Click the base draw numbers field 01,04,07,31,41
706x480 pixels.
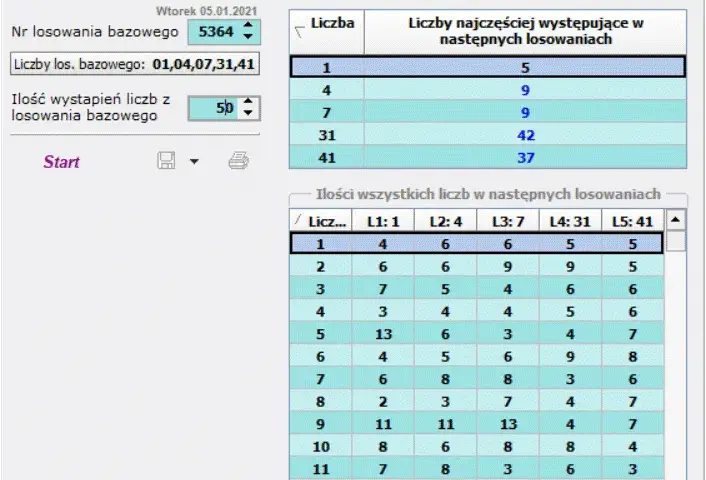pos(135,64)
